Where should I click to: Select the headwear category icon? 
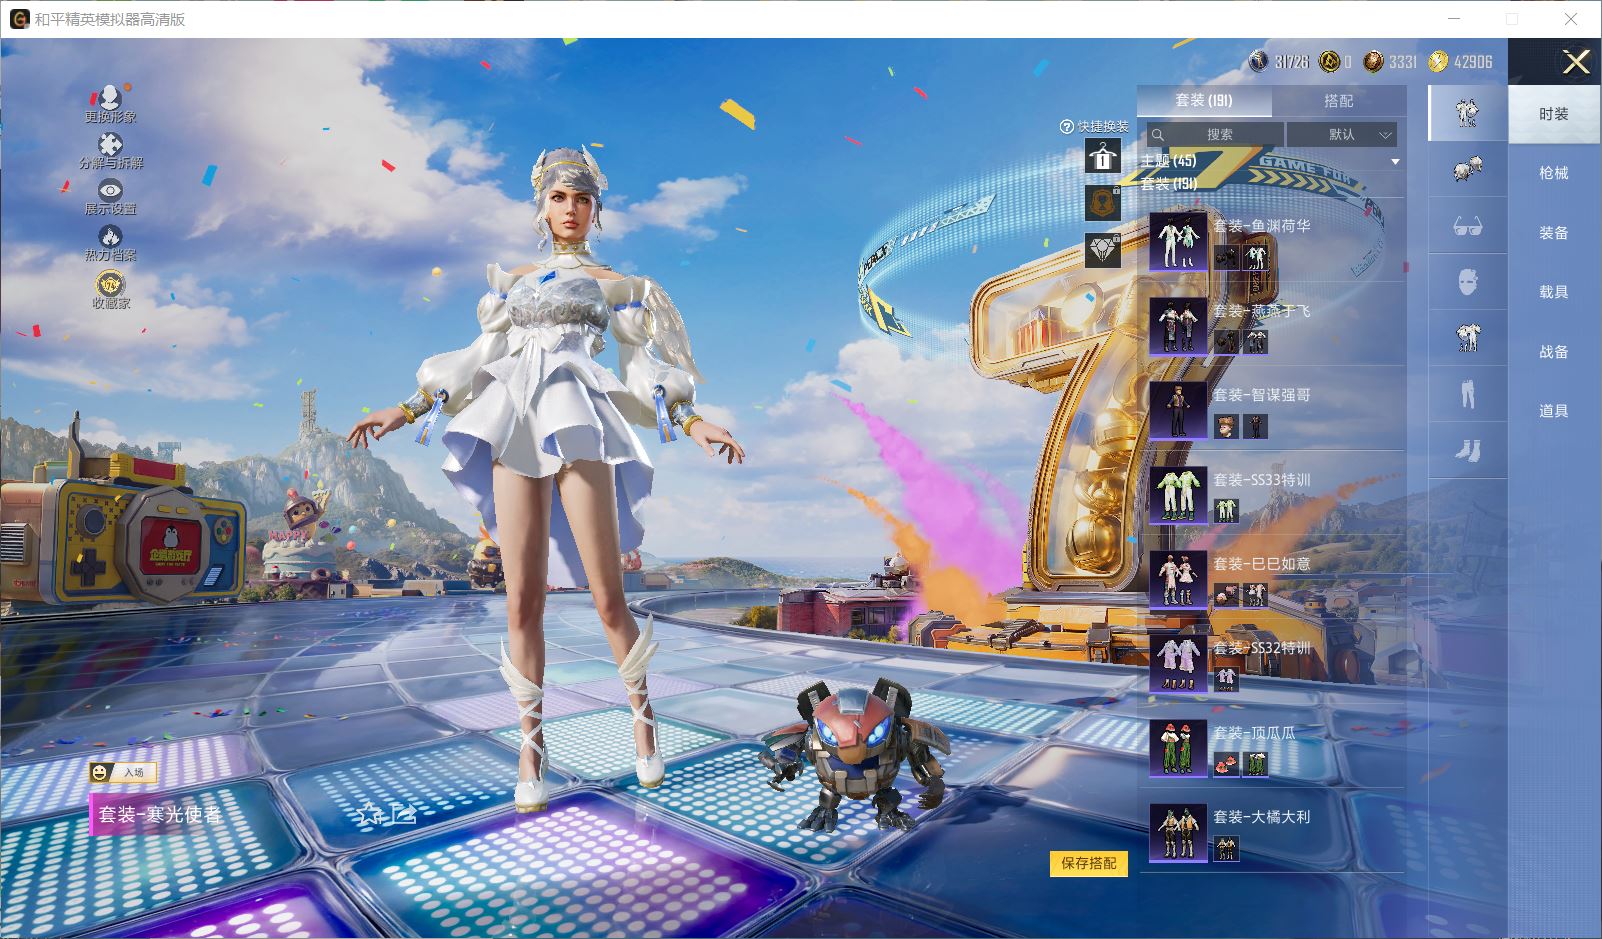tap(1467, 169)
